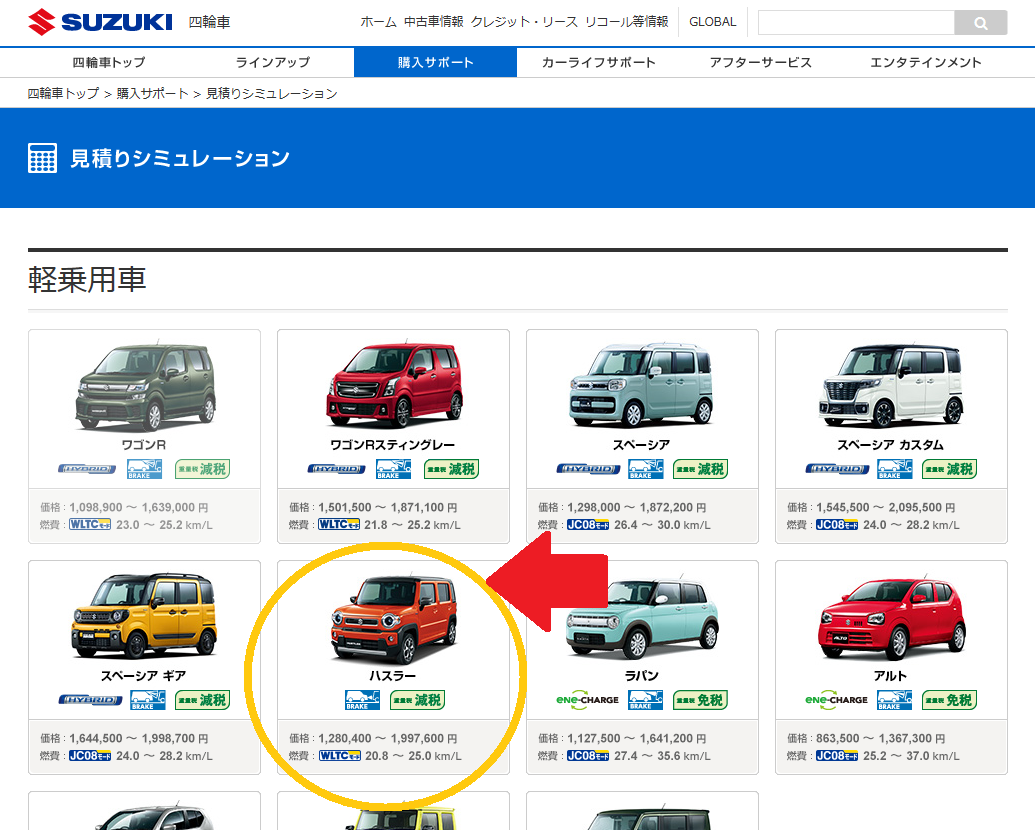Open the リコール等情報 header link
Screen dimensions: 1035x830
[x=626, y=22]
